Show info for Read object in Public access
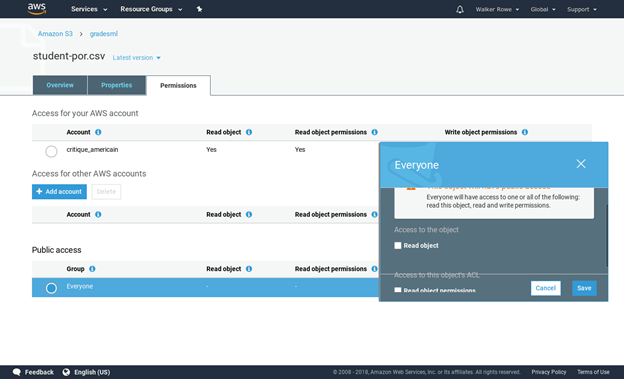Viewport: 624px width, 379px height. [x=249, y=269]
